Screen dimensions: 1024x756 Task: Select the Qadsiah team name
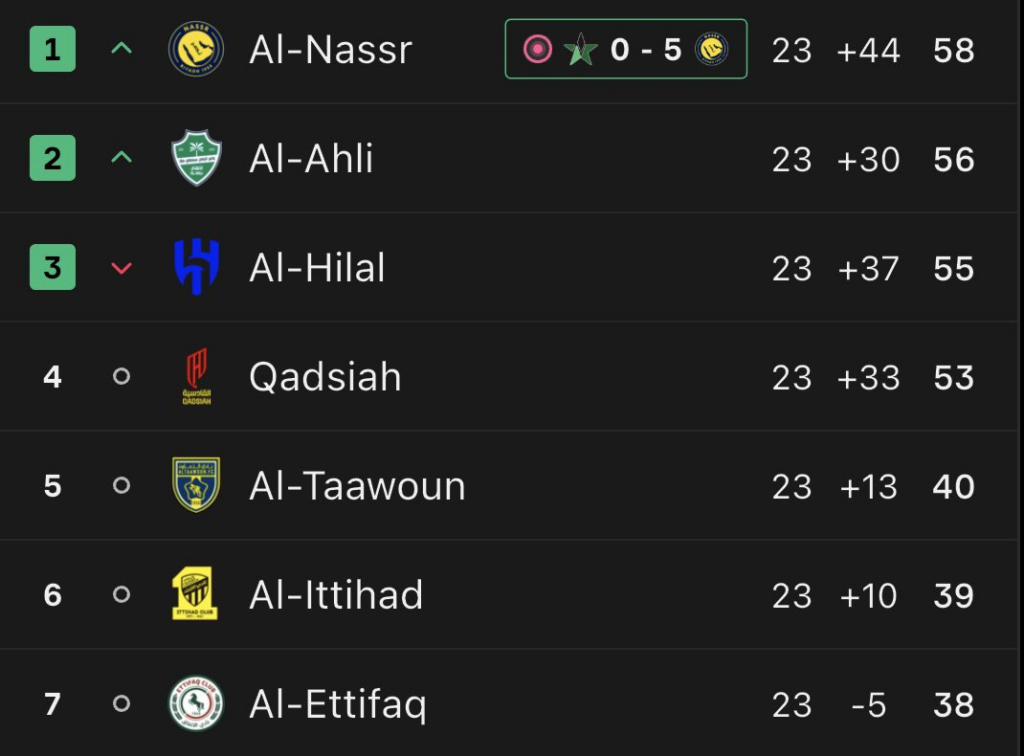(325, 377)
